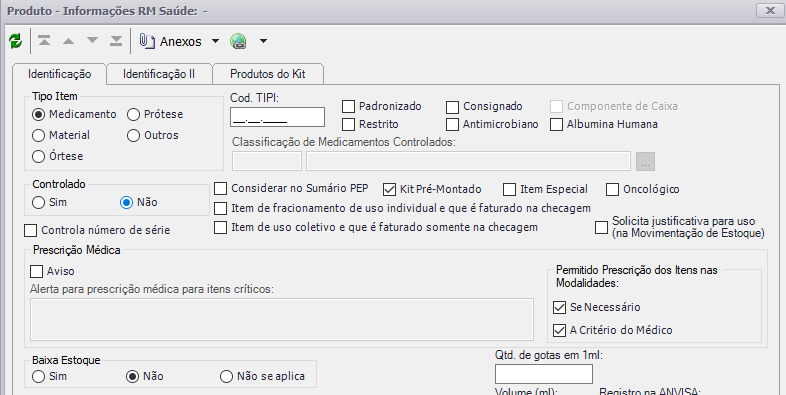This screenshot has height=395, width=786.
Task: Select Outros item type
Action: (x=133, y=135)
